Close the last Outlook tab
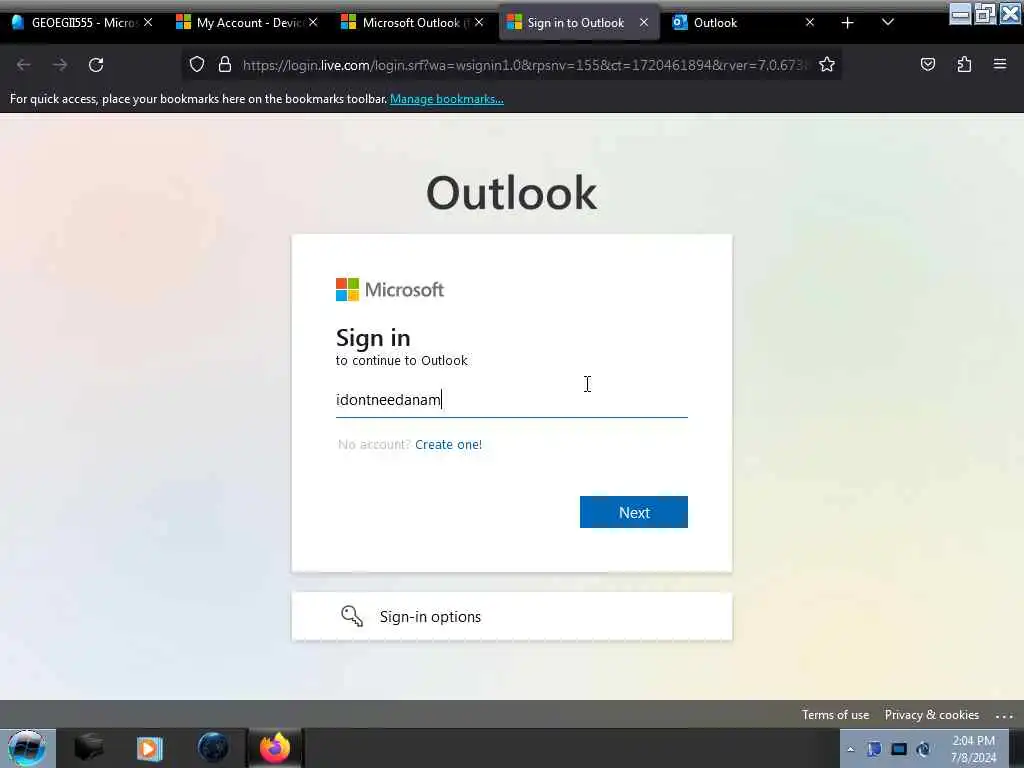Image resolution: width=1024 pixels, height=768 pixels. (810, 23)
